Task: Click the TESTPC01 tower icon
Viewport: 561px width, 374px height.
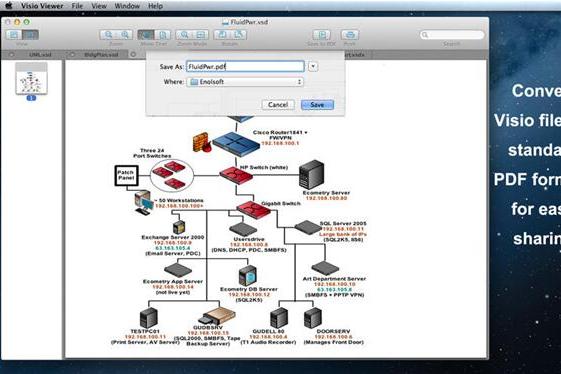Action: pyautogui.click(x=148, y=318)
